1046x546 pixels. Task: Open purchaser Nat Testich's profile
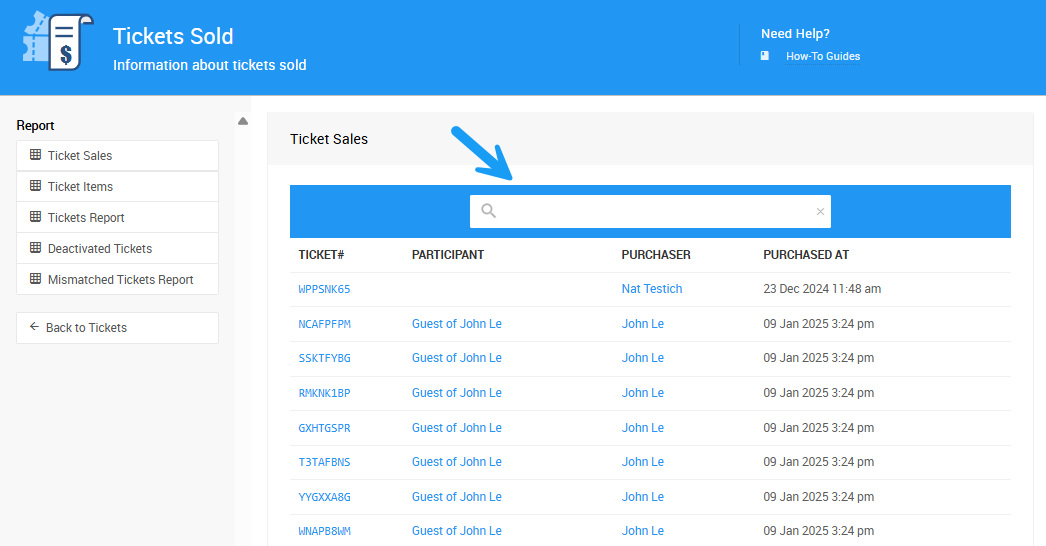point(651,289)
